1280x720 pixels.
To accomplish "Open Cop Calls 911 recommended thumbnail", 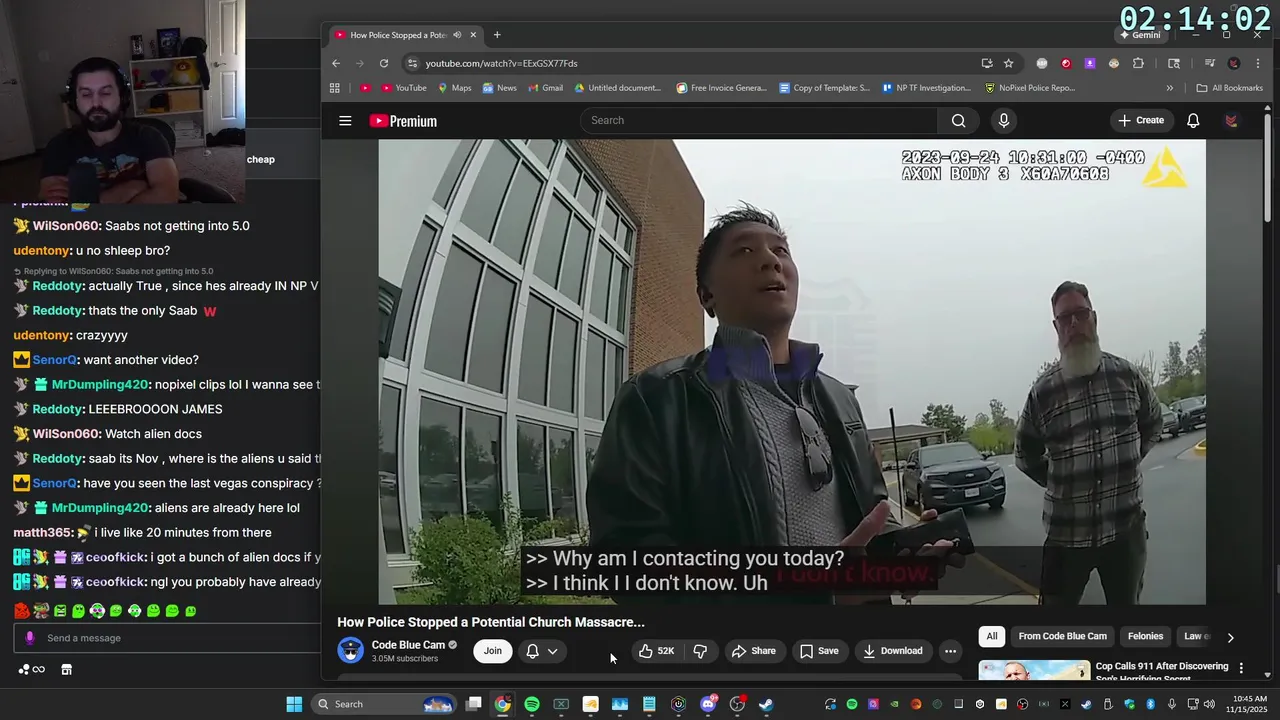I will pyautogui.click(x=1034, y=670).
